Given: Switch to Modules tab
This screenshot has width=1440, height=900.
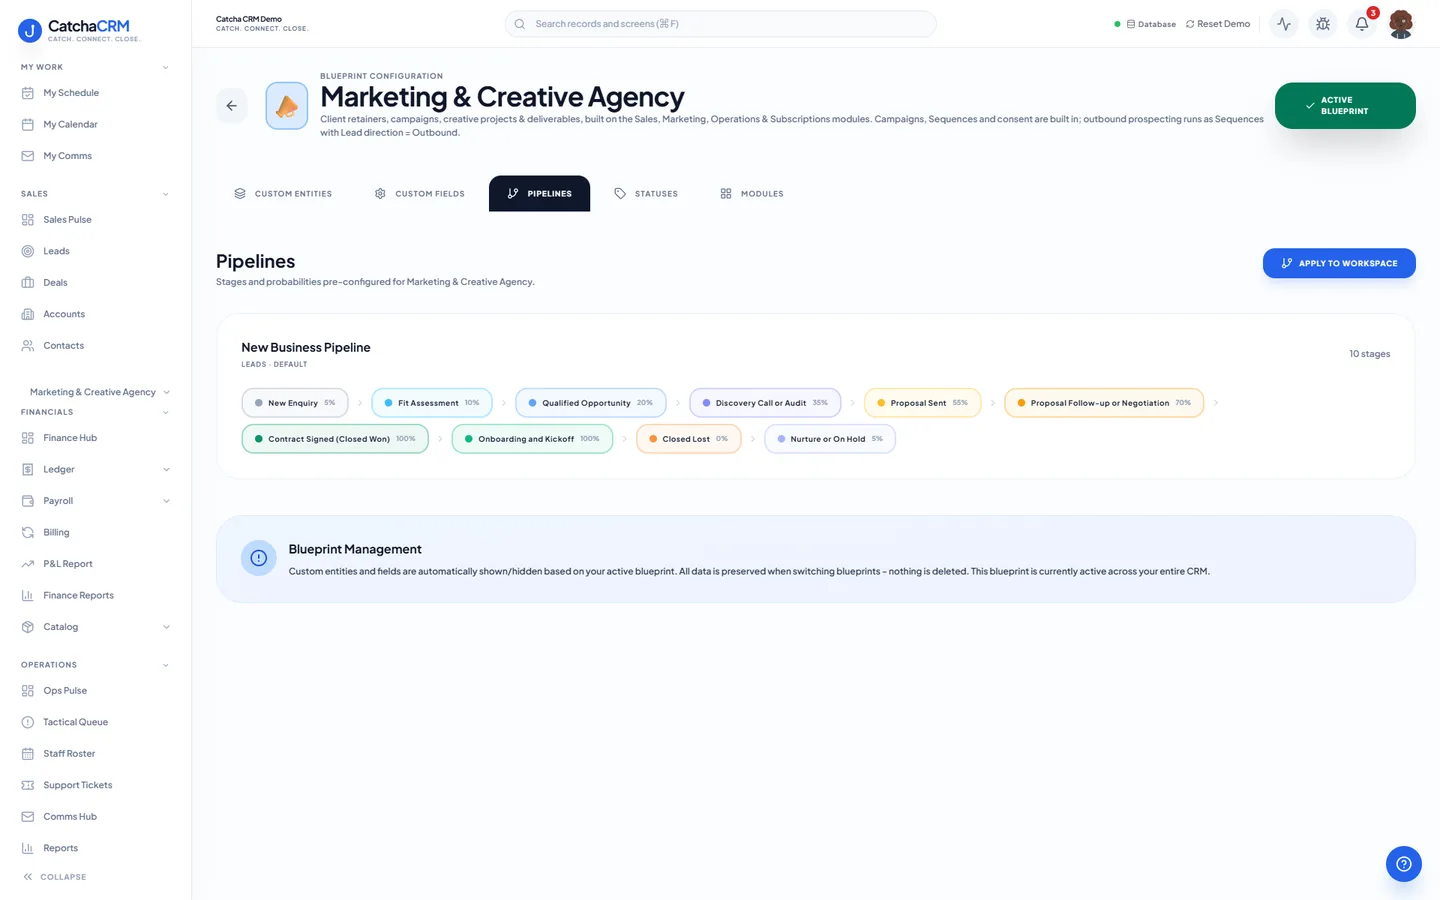Looking at the screenshot, I should pos(752,194).
